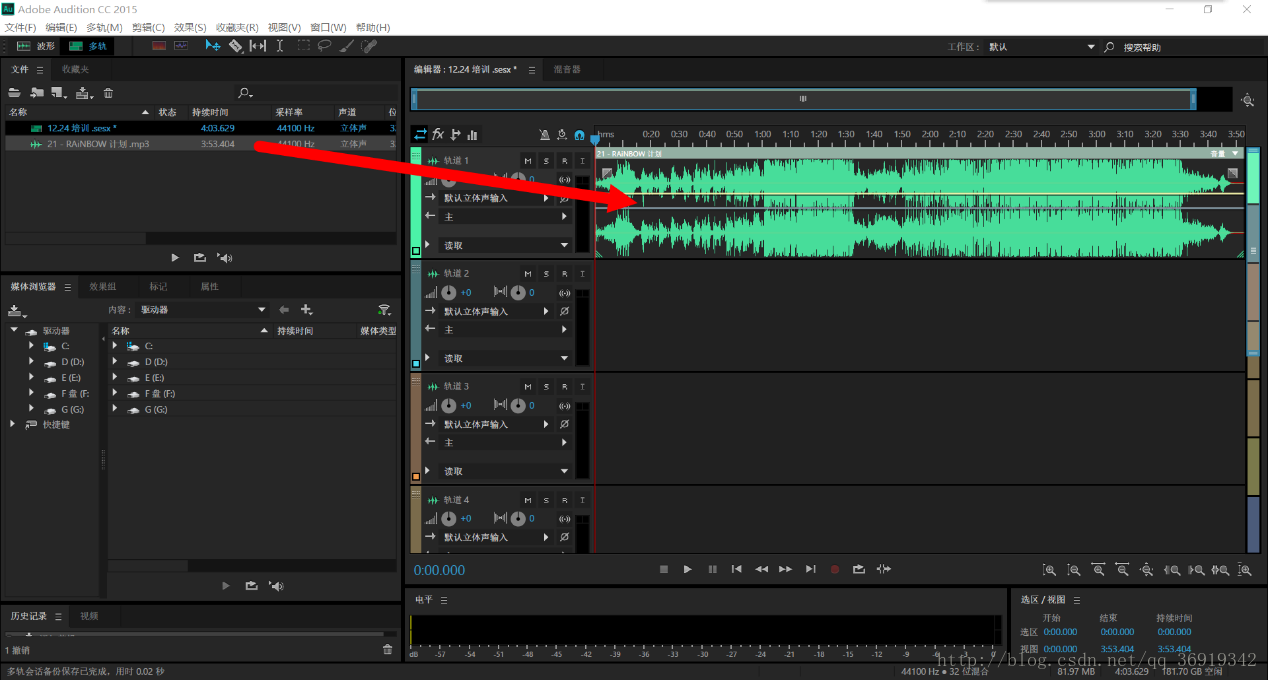Skip selection icon in transport
The image size is (1268, 680).
(883, 569)
